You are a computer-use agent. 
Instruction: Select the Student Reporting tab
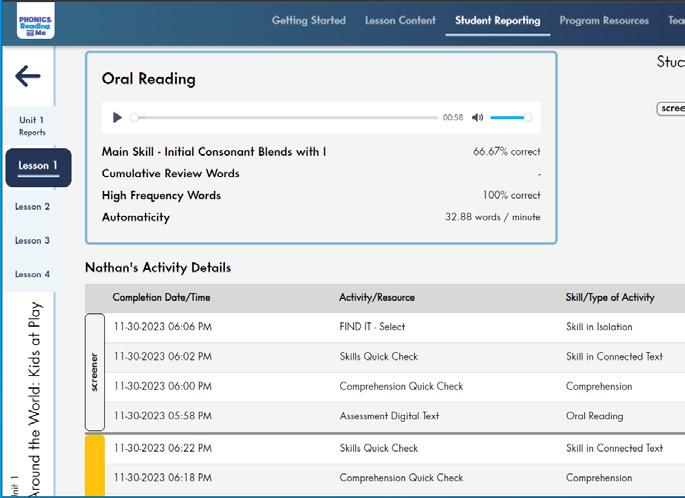tap(497, 20)
